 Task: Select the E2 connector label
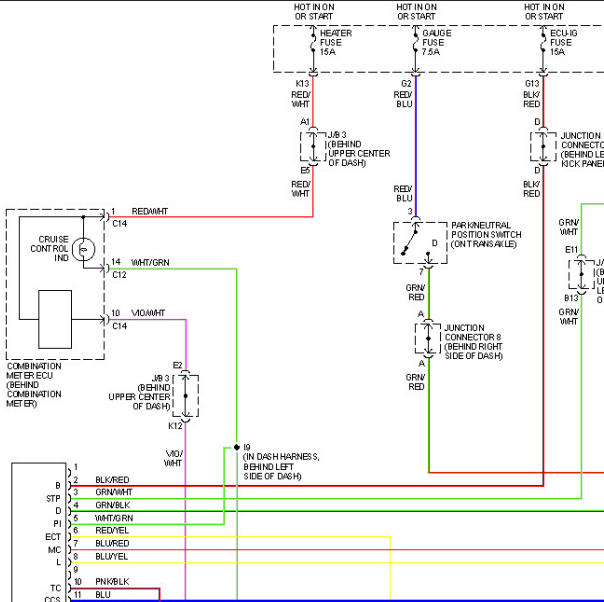point(177,365)
